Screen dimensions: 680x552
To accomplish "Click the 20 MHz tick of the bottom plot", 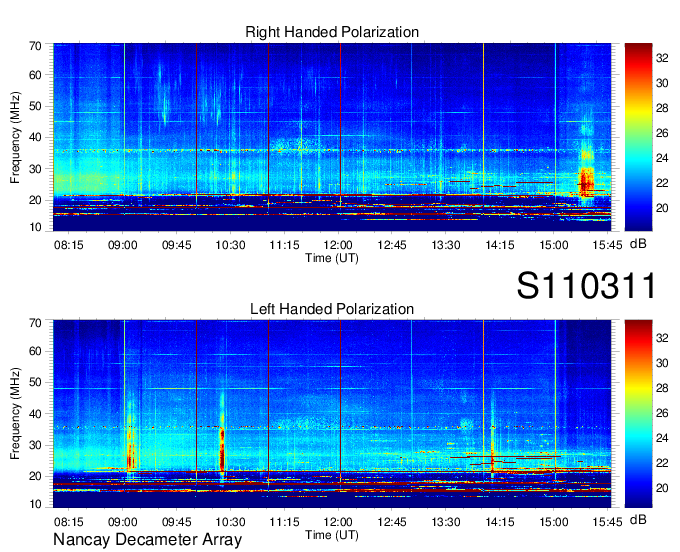I will [x=36, y=477].
